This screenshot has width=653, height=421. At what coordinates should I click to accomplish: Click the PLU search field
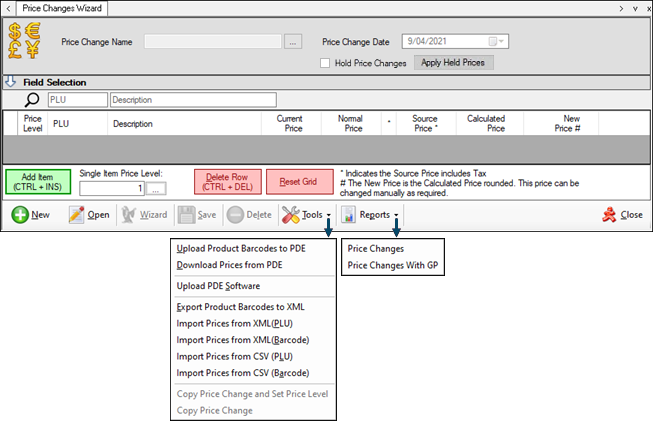click(77, 100)
